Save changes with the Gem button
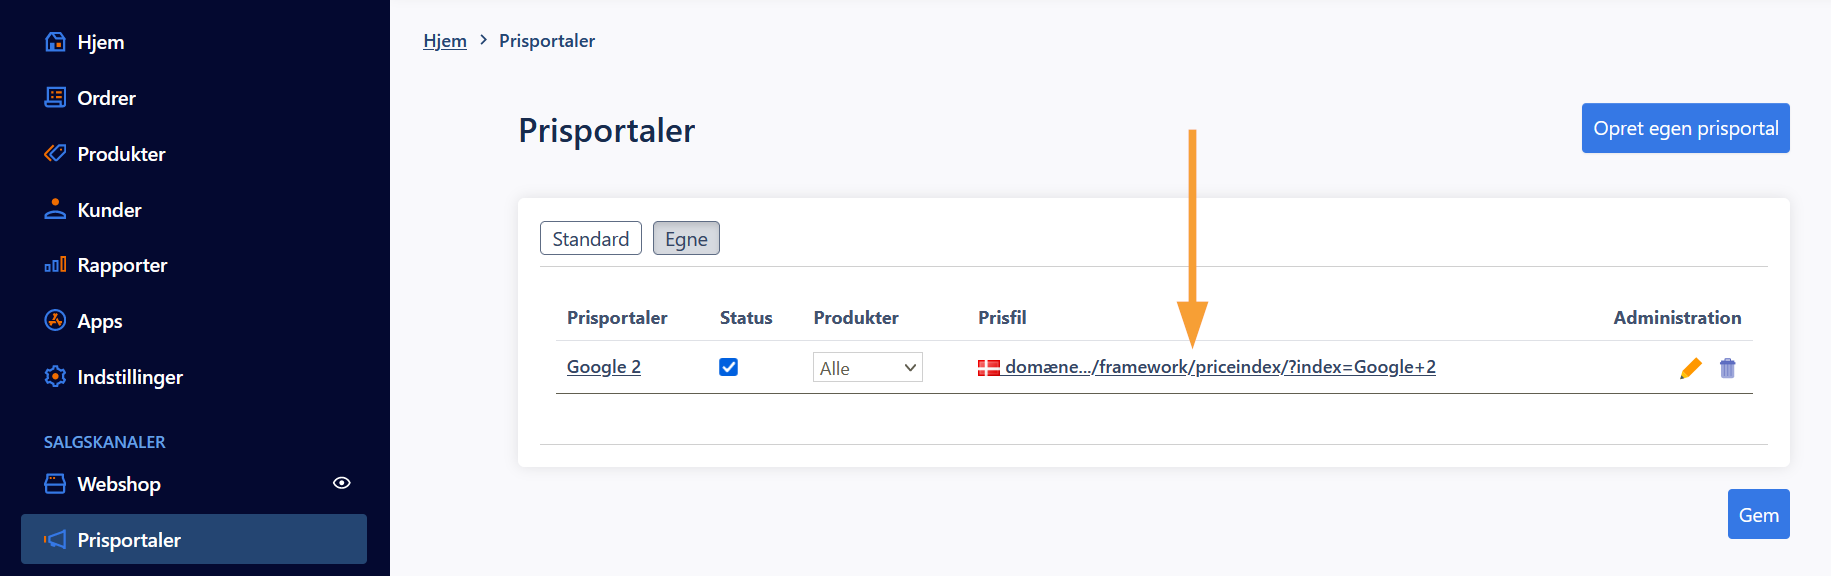The height and width of the screenshot is (576, 1831). [x=1759, y=514]
